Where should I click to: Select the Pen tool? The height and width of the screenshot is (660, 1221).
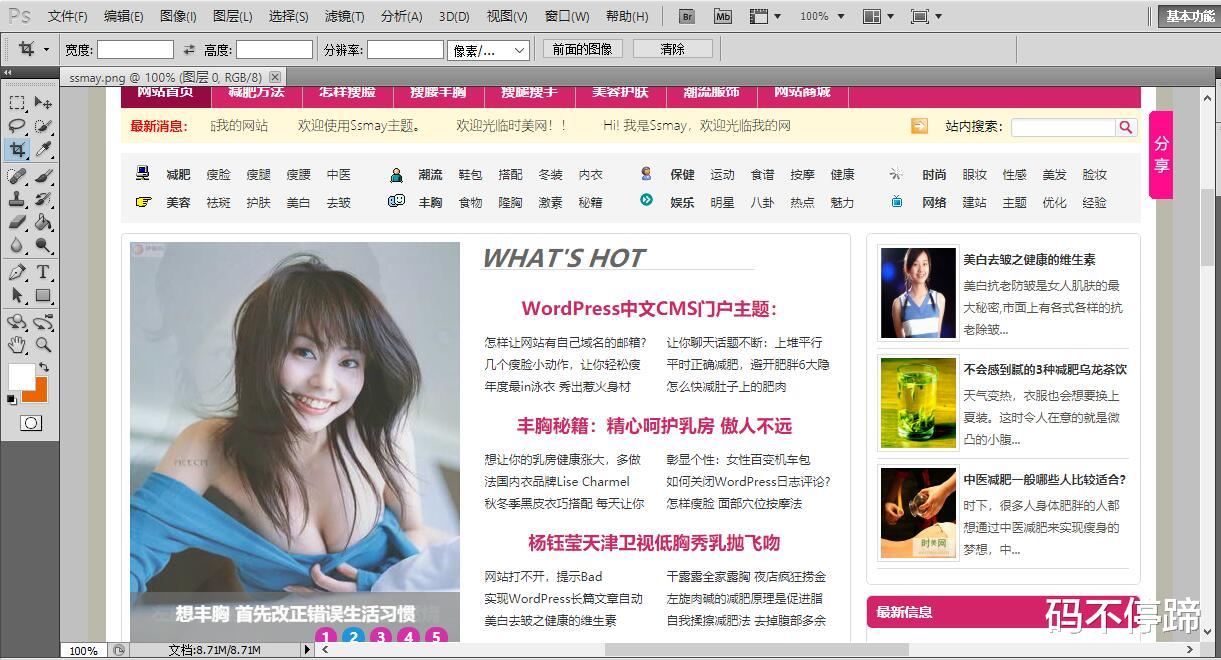tap(15, 271)
